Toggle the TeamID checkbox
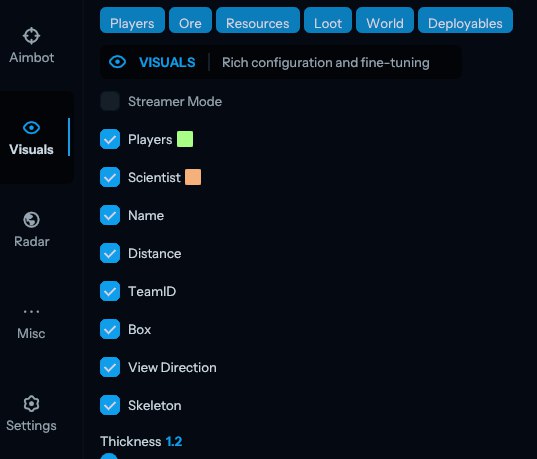The width and height of the screenshot is (537, 459). pos(110,291)
